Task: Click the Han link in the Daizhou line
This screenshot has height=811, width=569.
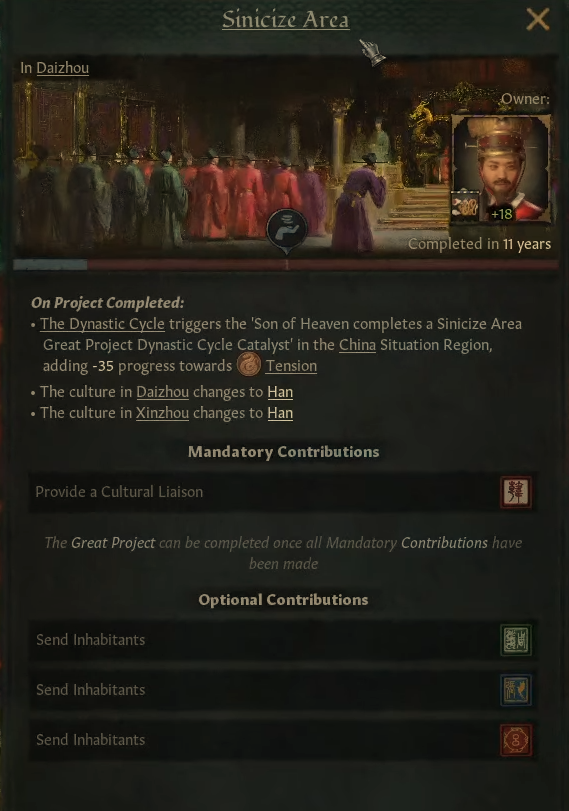Action: pos(280,392)
